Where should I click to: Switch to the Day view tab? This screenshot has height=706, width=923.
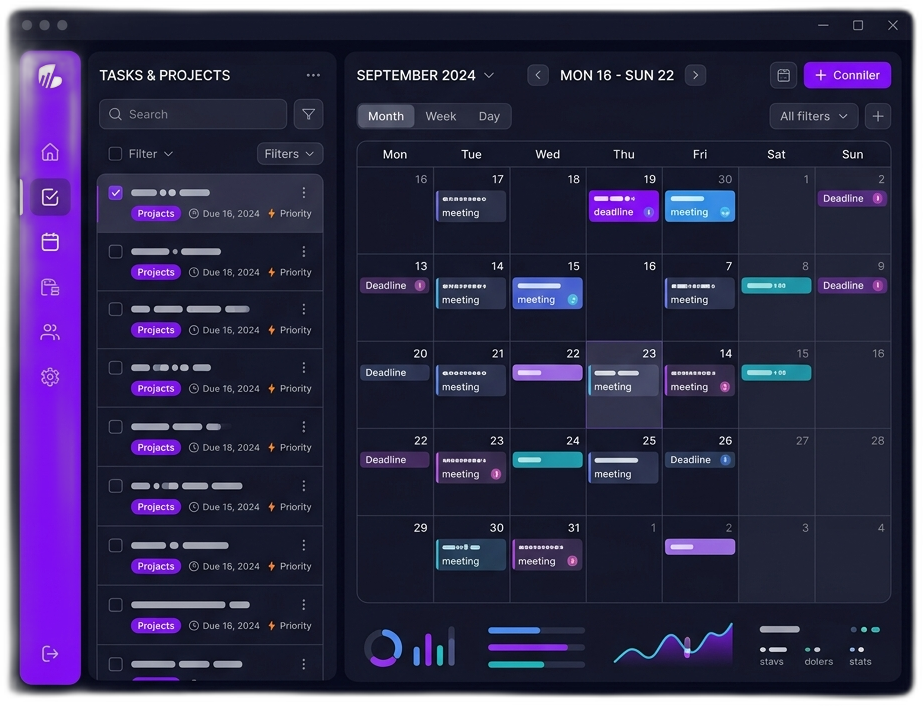pyautogui.click(x=489, y=116)
